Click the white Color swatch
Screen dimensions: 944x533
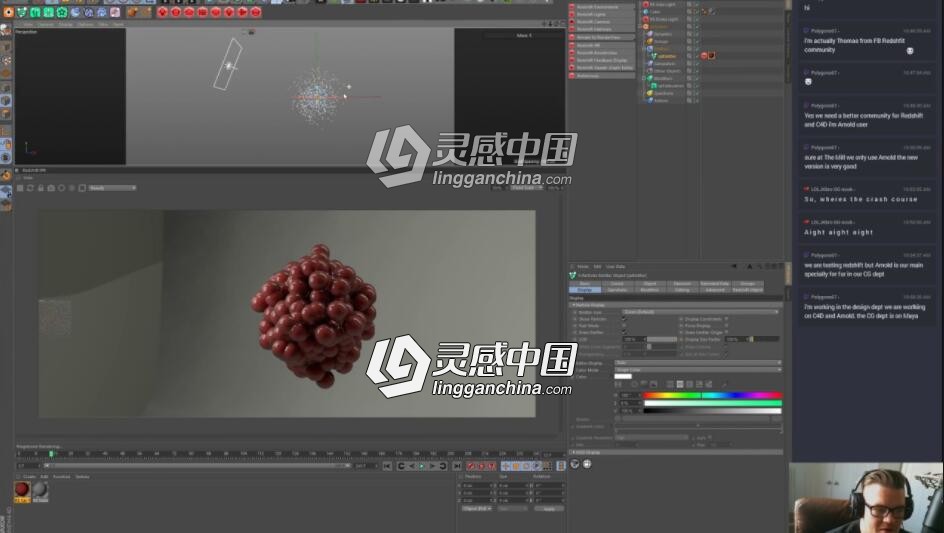click(x=623, y=376)
